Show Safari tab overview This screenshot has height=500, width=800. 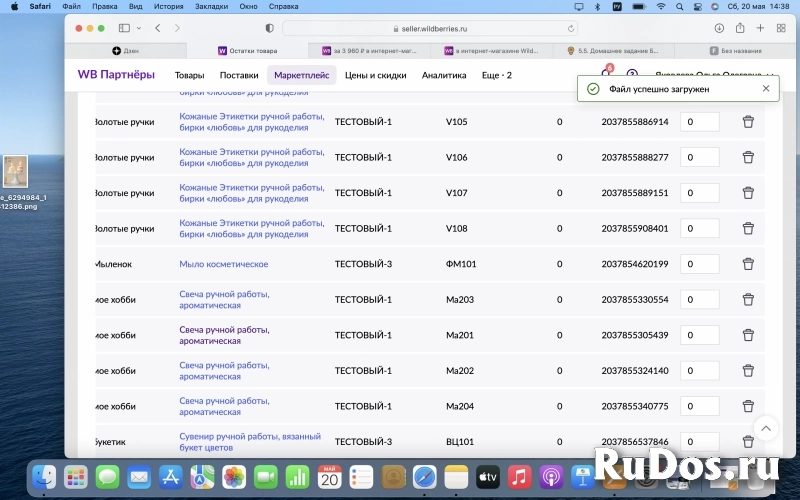pyautogui.click(x=781, y=28)
